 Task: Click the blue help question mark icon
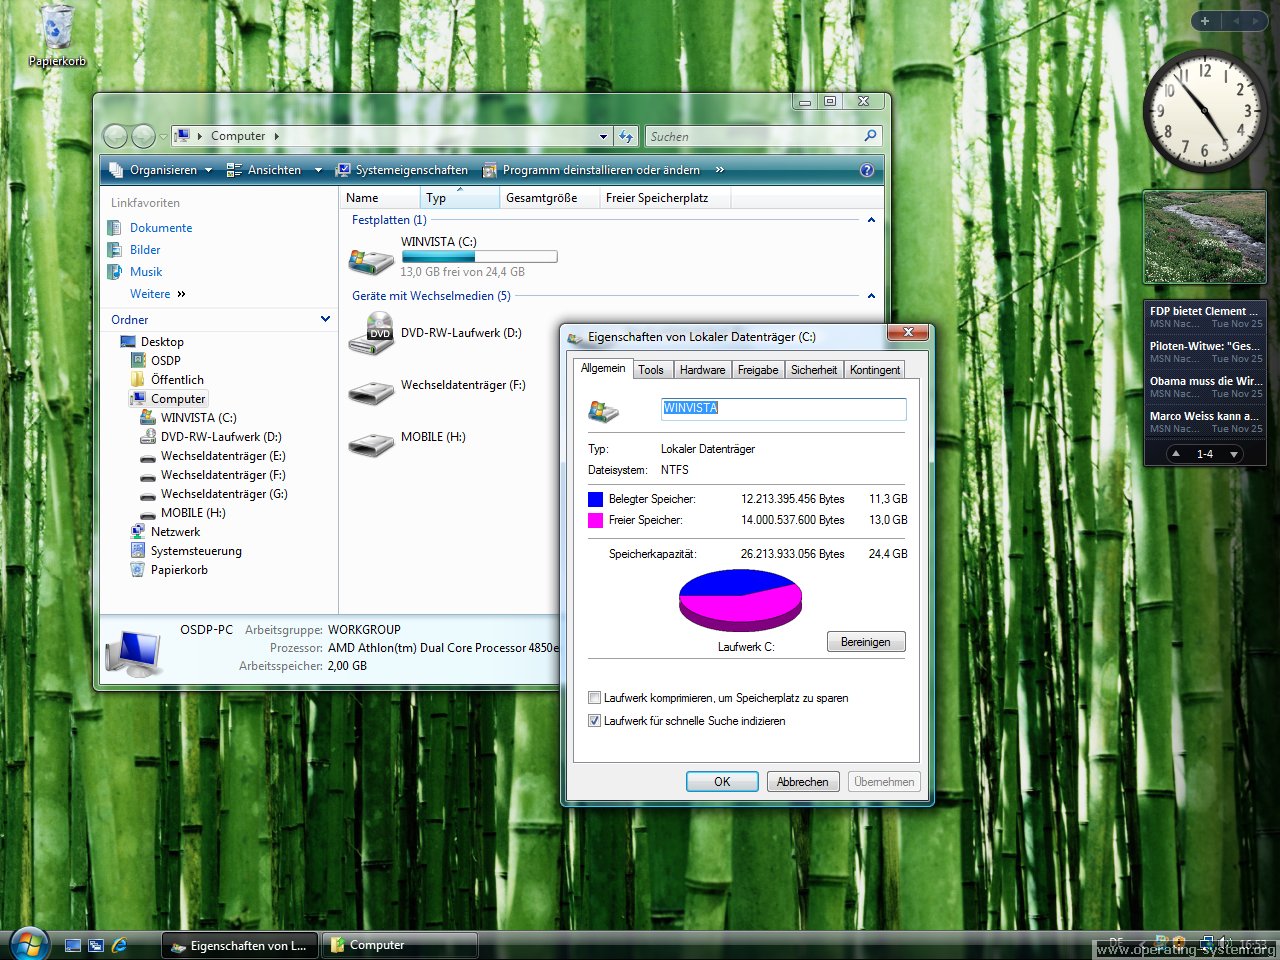coord(867,170)
